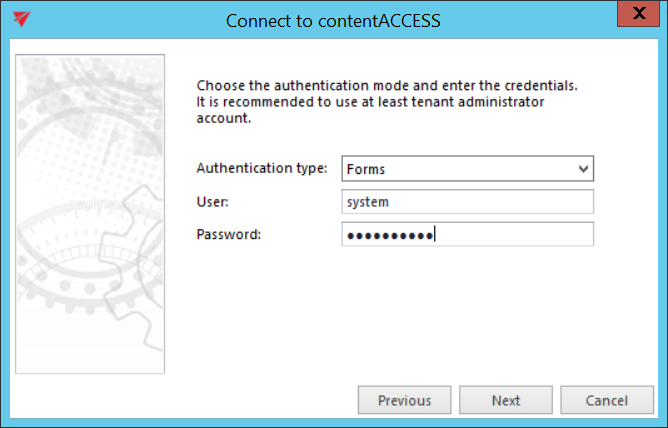Click the masked password dots
The image size is (668, 428).
click(x=388, y=235)
